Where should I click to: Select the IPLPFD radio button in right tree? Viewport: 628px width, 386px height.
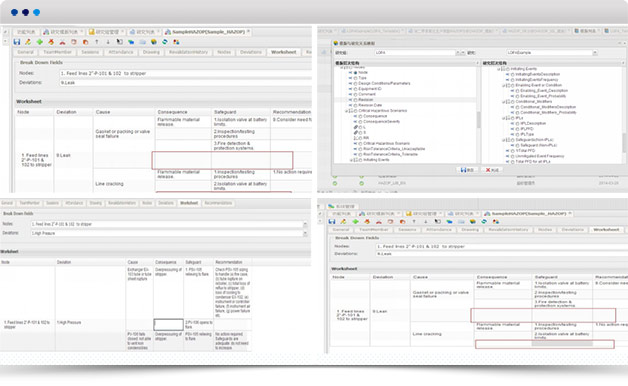tap(517, 129)
